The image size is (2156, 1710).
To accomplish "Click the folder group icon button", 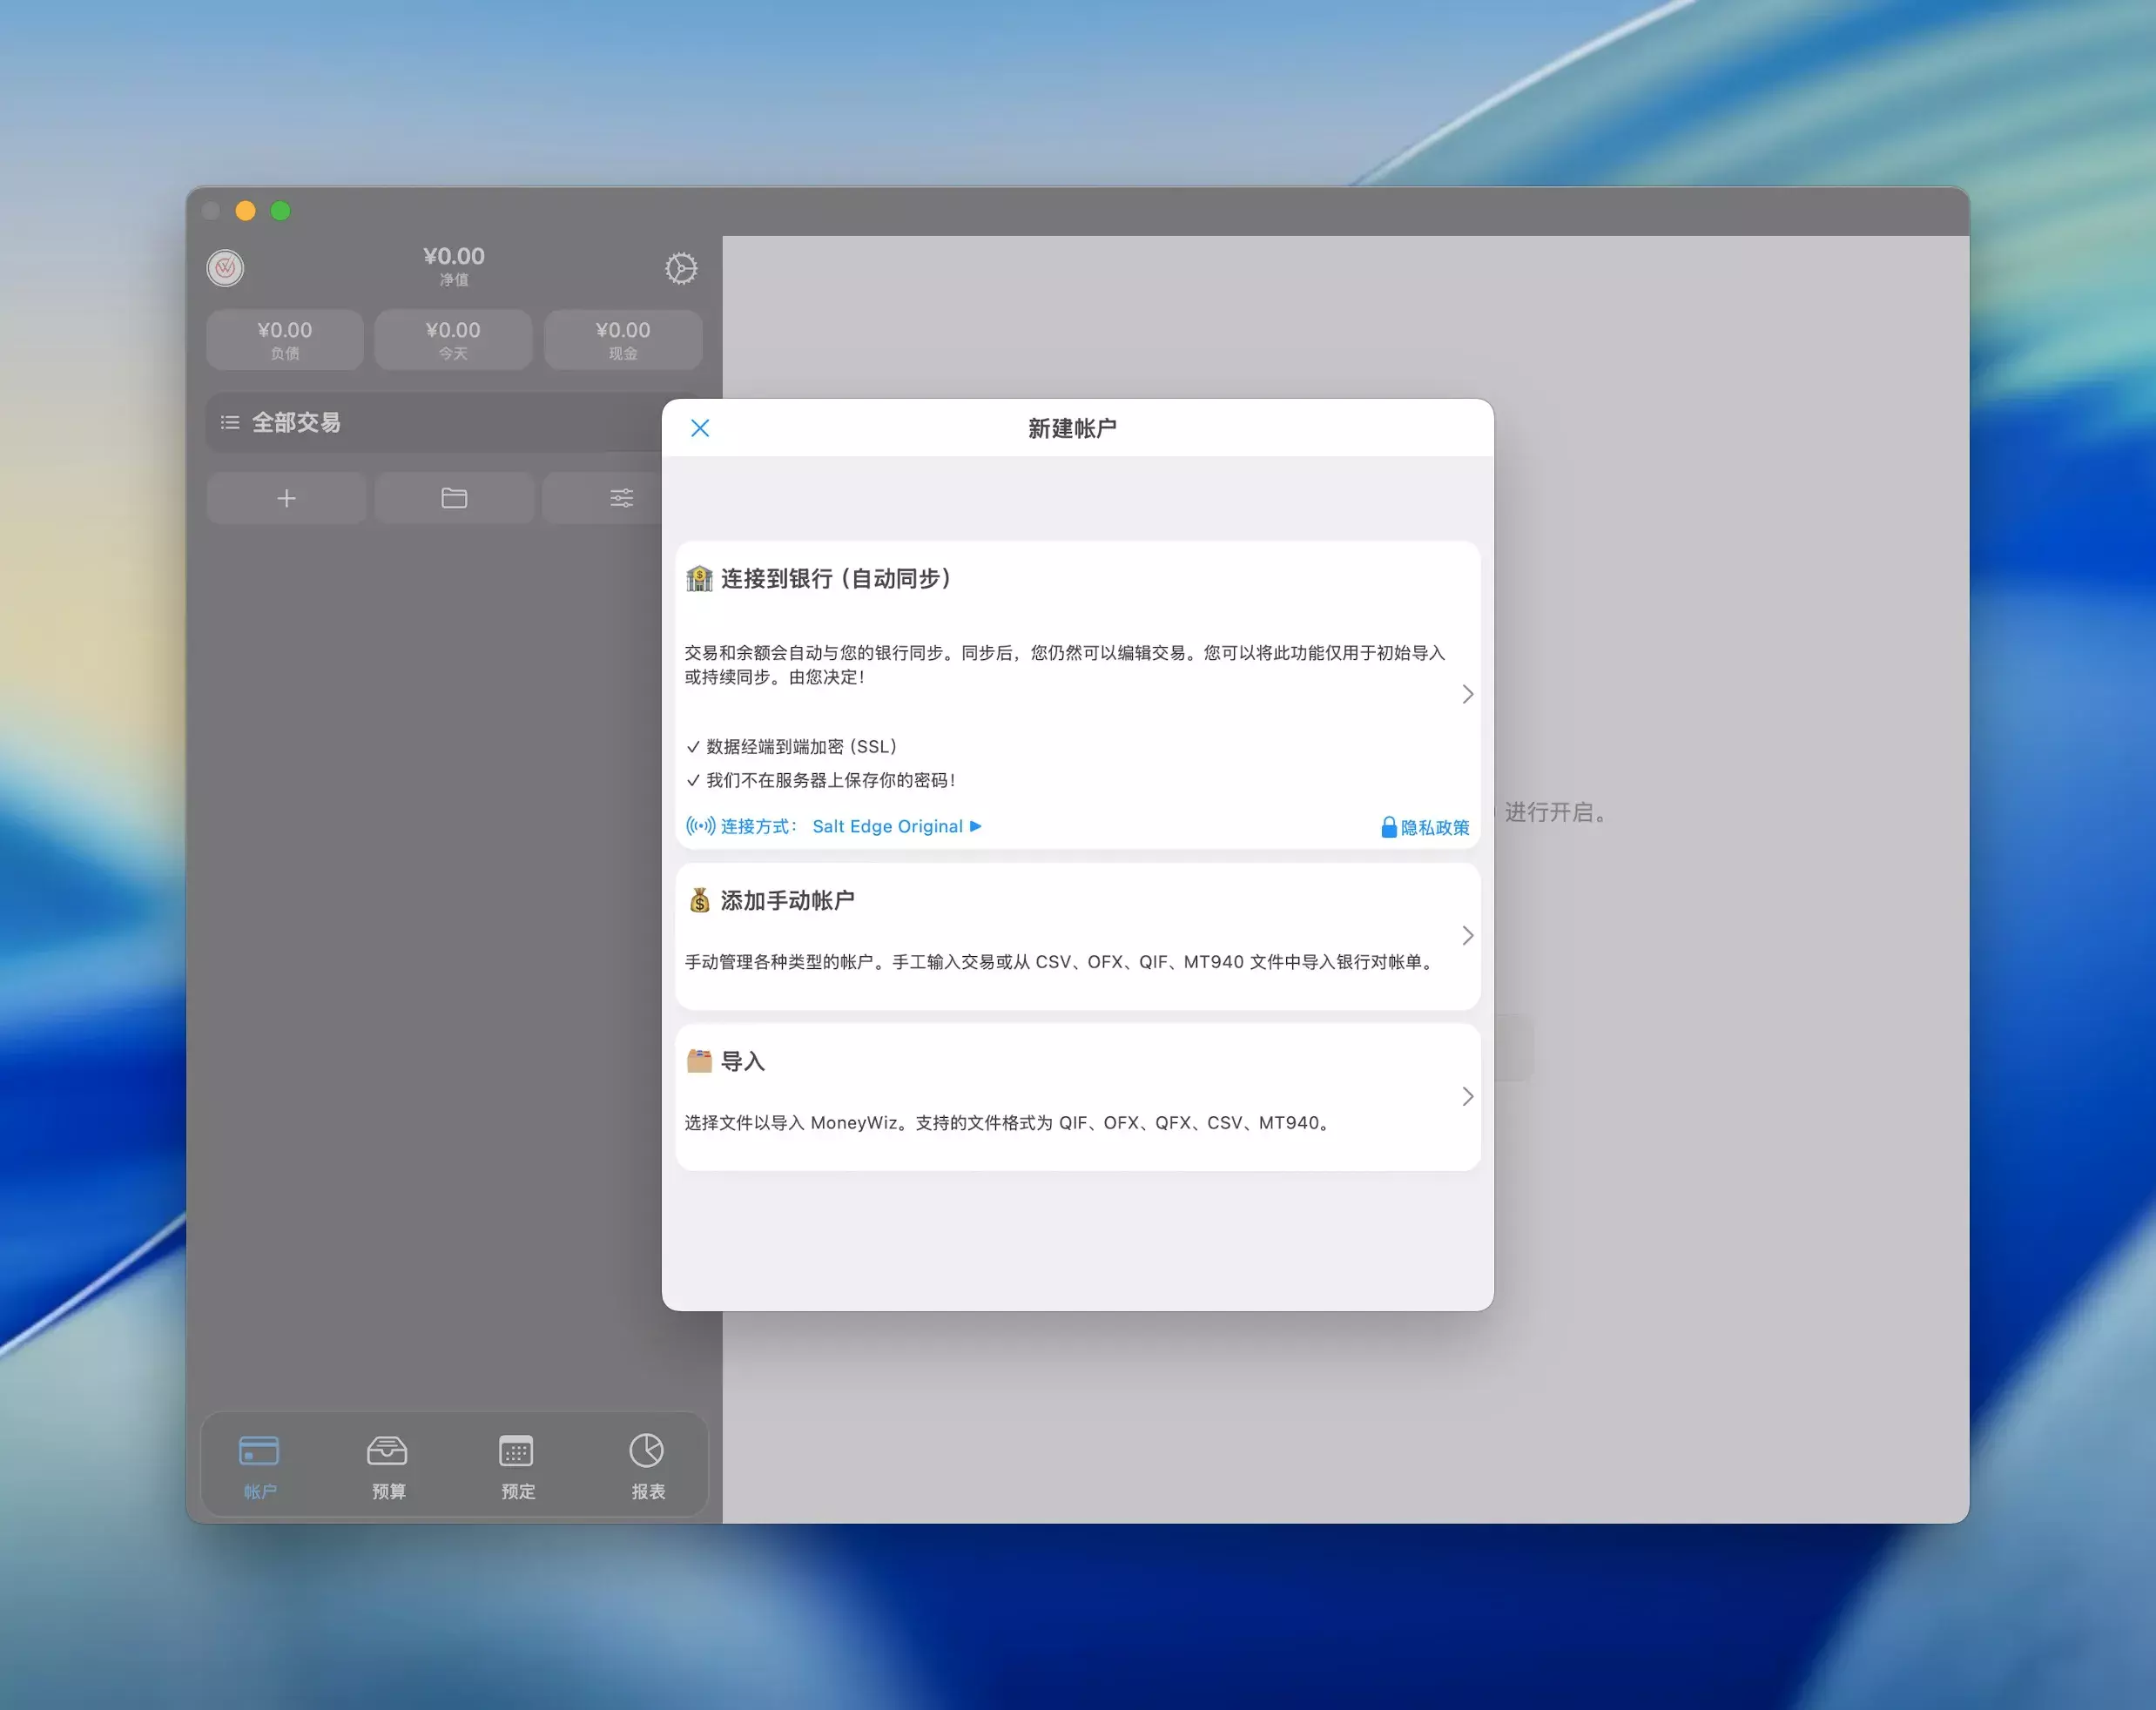I will pos(454,498).
